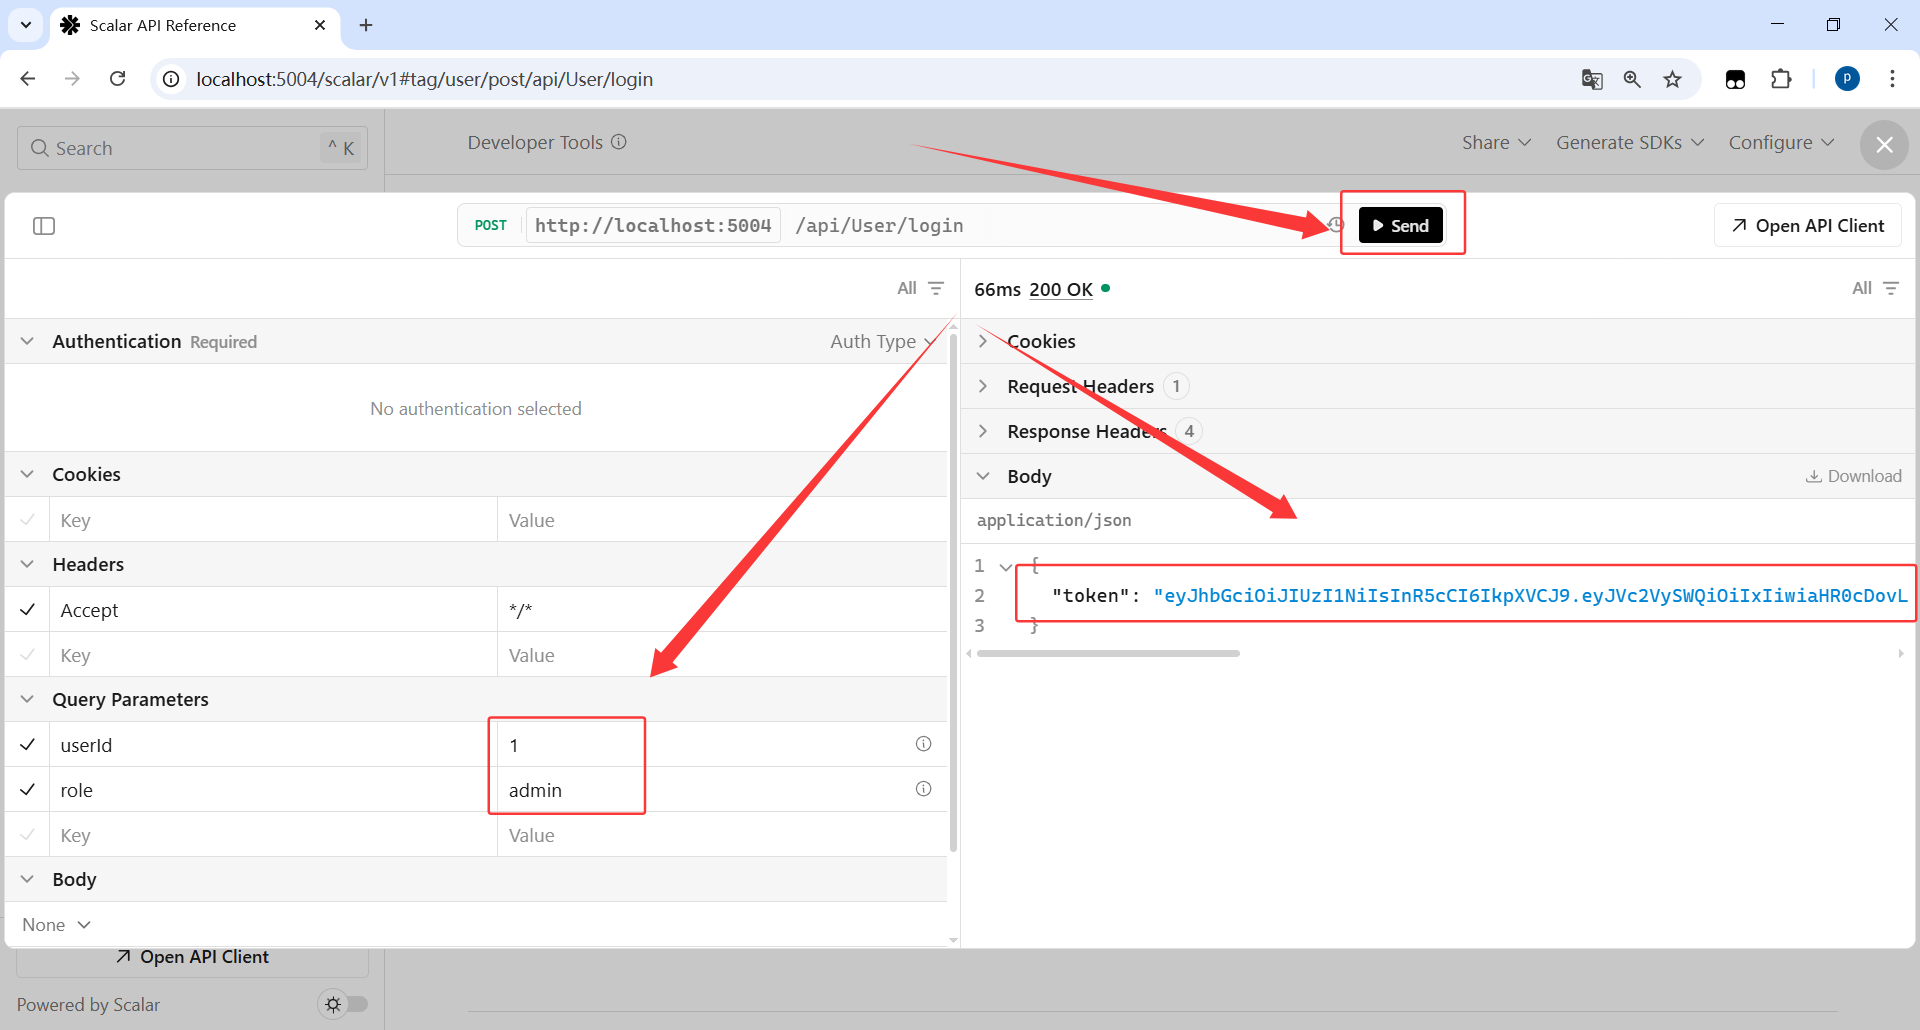Click the 200 OK status link

(1061, 289)
